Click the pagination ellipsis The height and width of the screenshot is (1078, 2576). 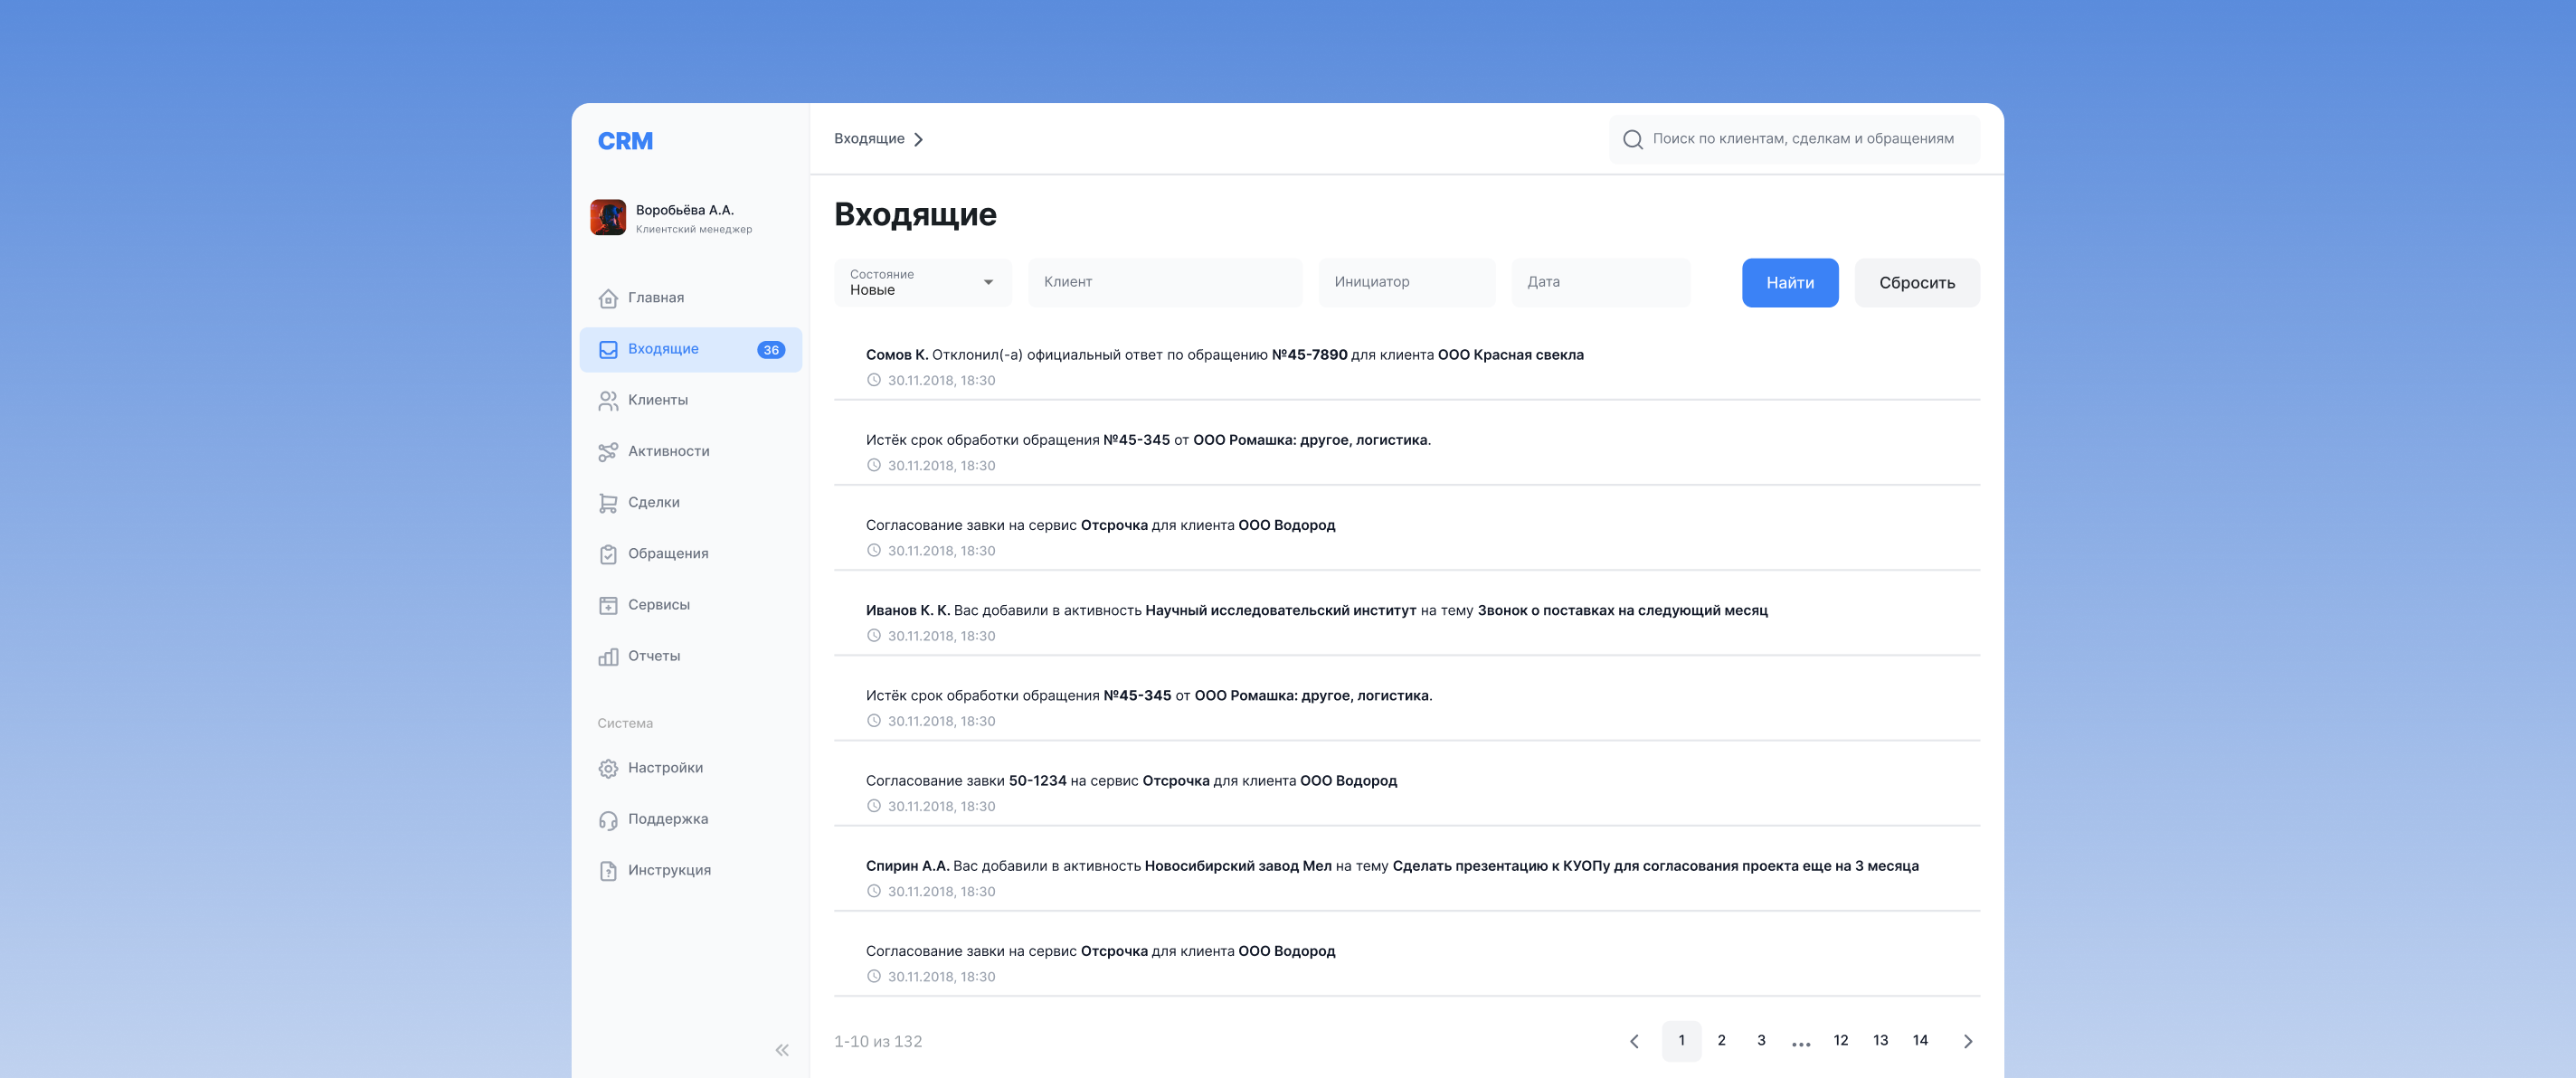(x=1801, y=1044)
